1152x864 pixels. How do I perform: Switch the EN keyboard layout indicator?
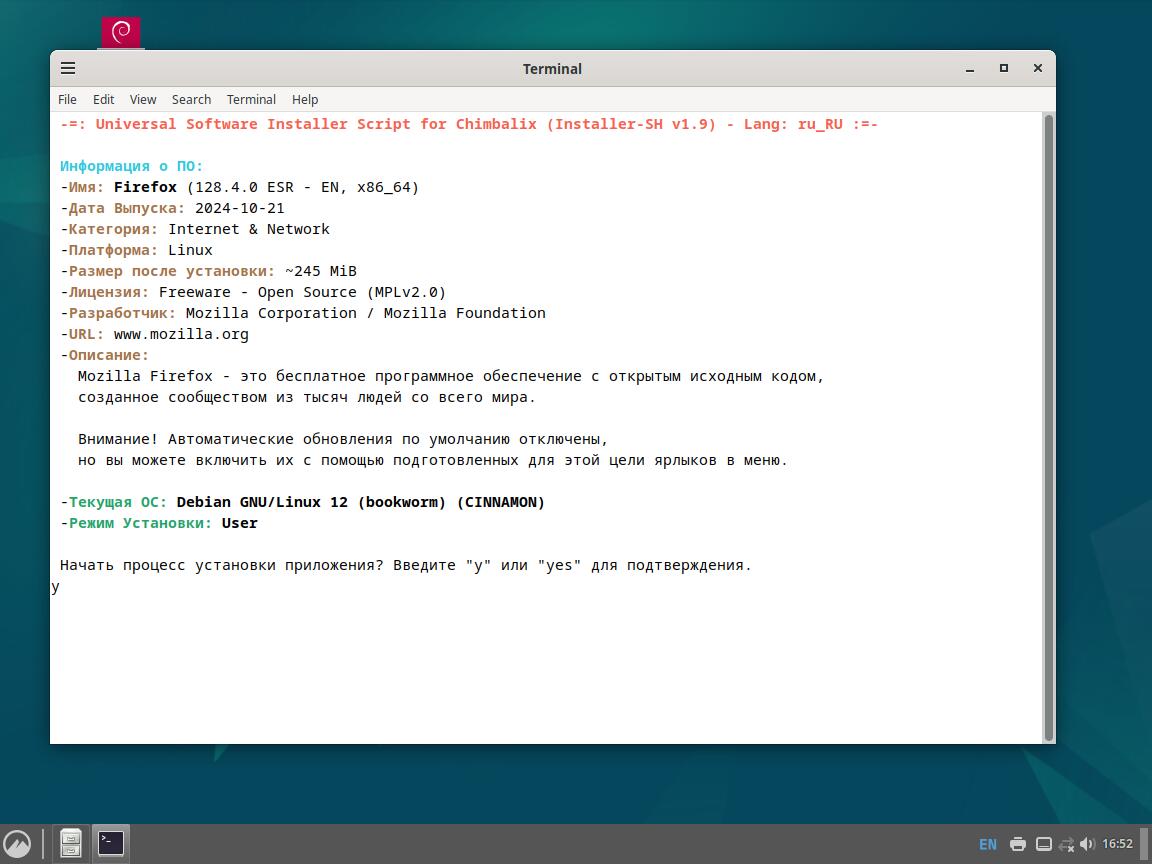pyautogui.click(x=988, y=844)
